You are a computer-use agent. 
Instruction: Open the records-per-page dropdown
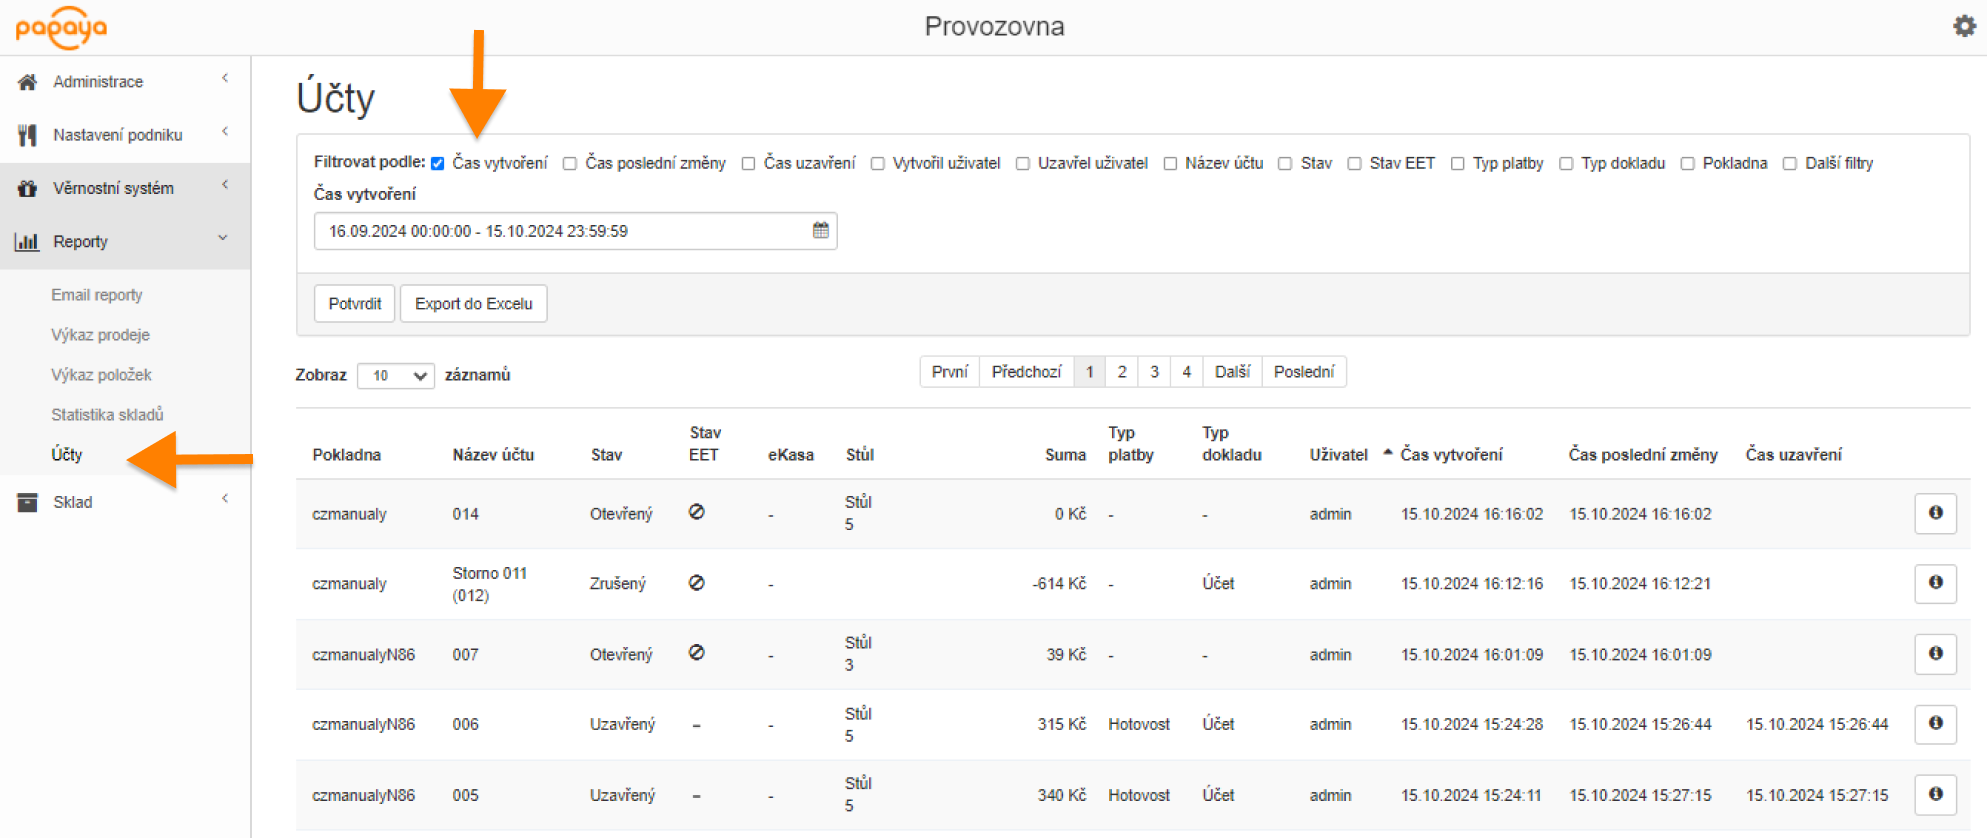(395, 376)
